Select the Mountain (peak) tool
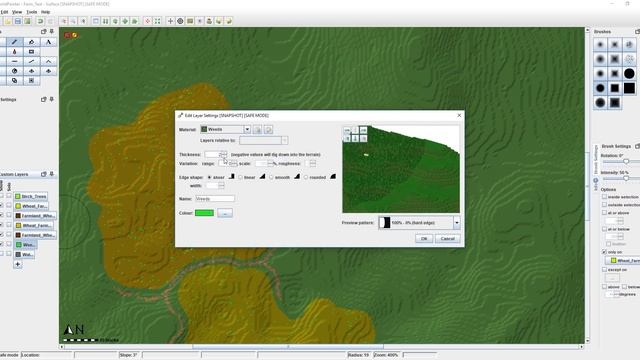Viewport: 640px width, 360px height. pos(48,61)
